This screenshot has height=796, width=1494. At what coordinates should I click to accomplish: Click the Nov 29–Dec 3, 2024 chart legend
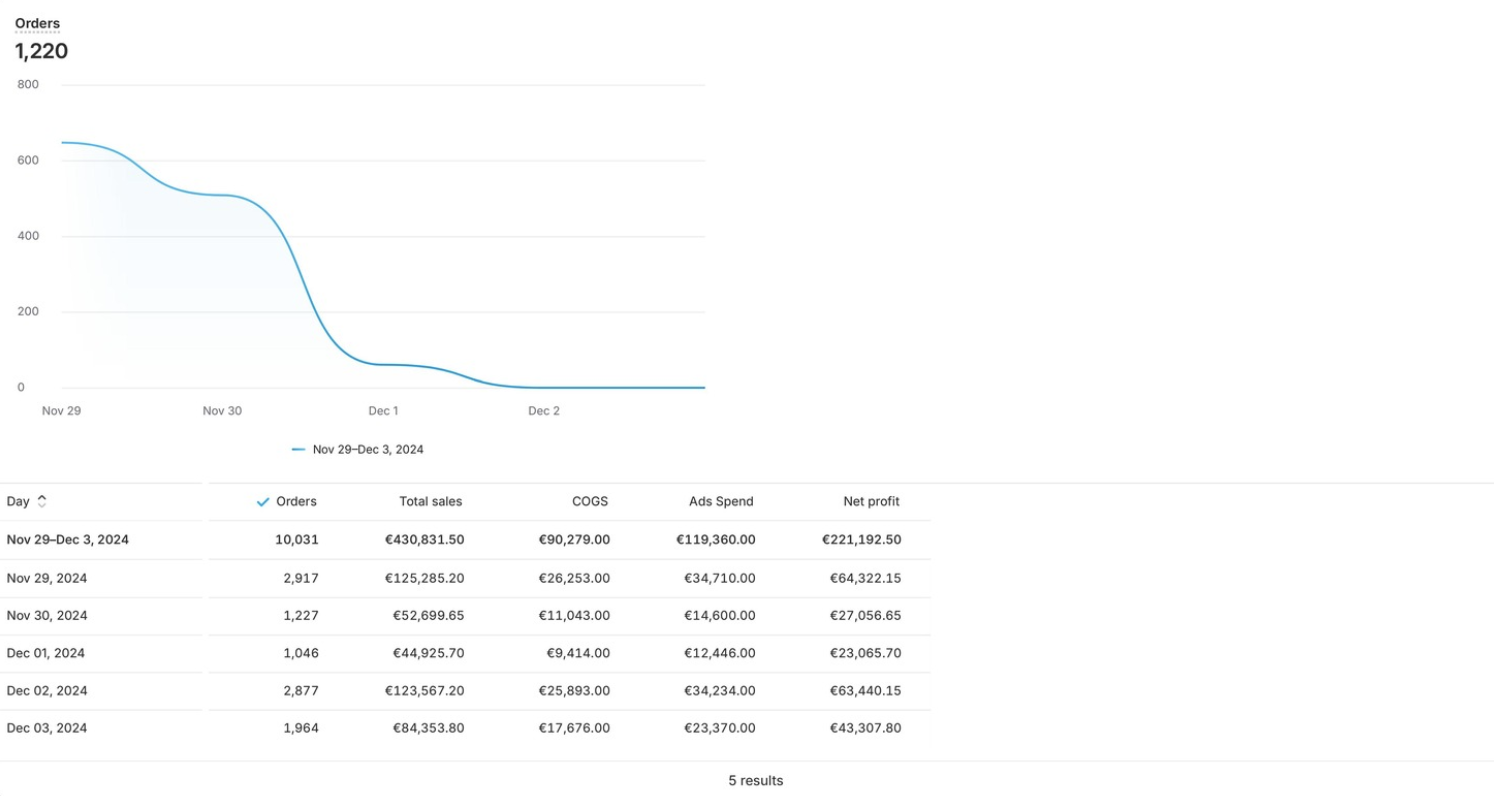(358, 450)
